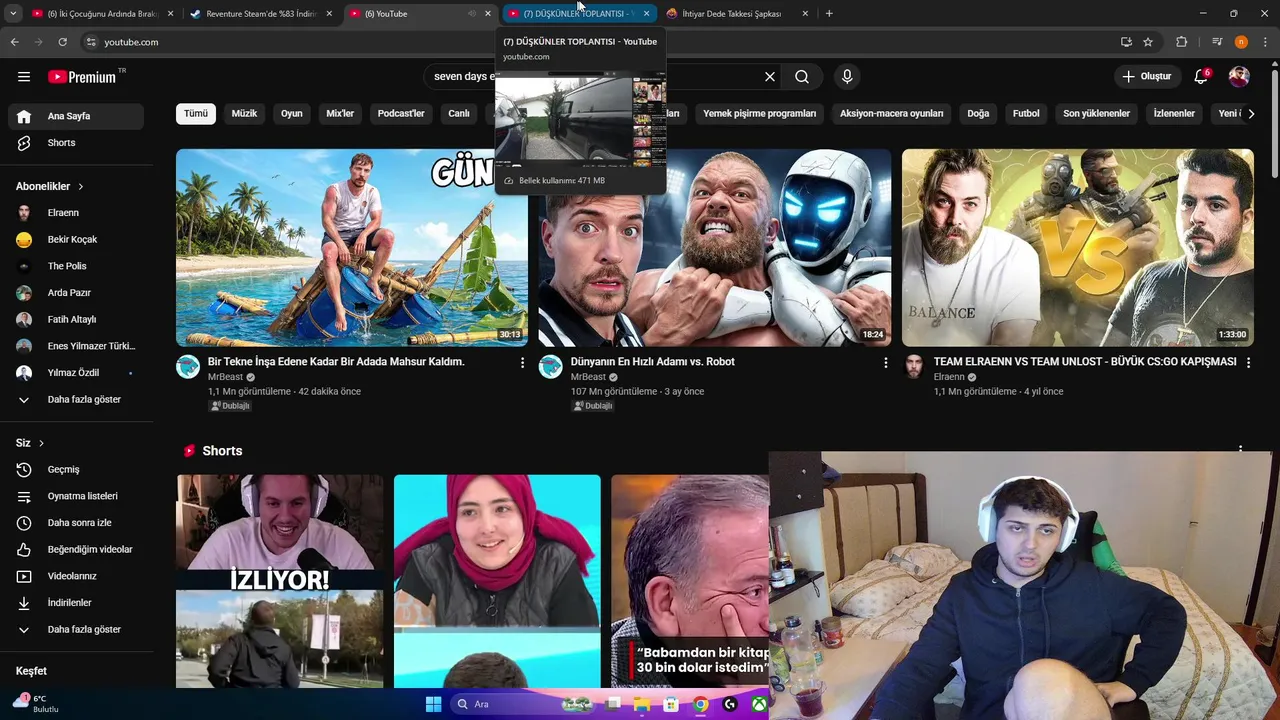Select the Canlı filter chip
The width and height of the screenshot is (1280, 720).
[459, 114]
